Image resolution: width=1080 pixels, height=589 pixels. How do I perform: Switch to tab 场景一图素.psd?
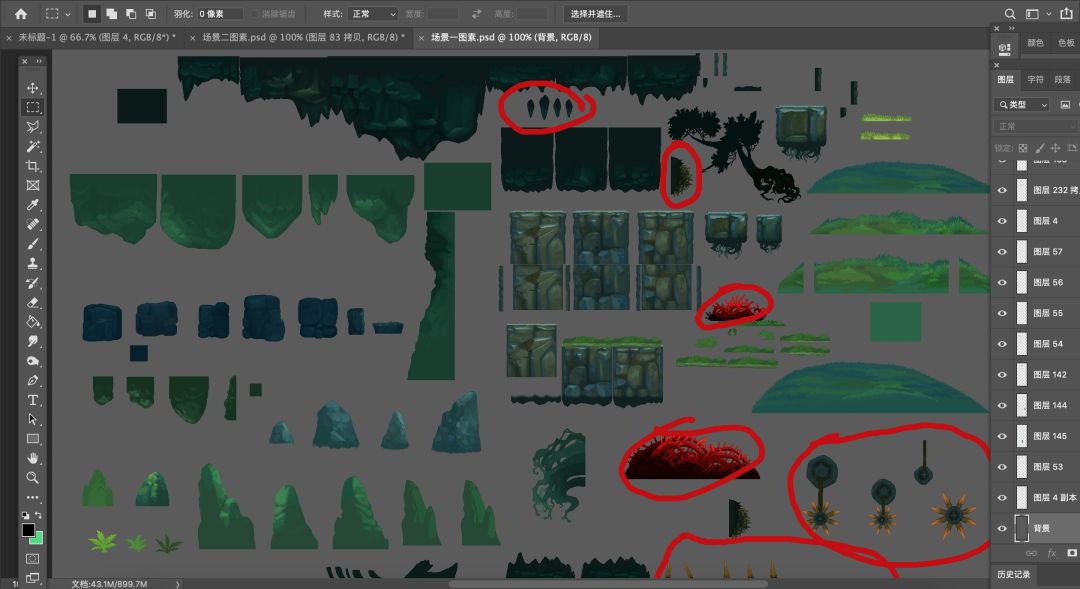(511, 37)
